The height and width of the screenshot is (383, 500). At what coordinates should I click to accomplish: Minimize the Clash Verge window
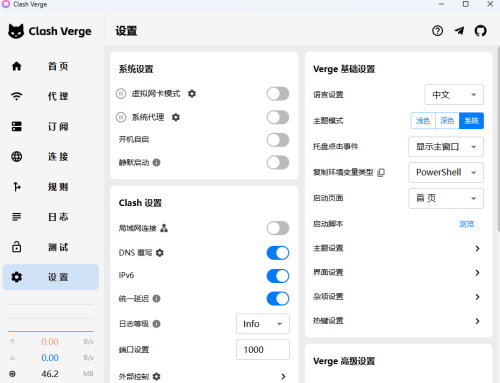click(x=441, y=4)
